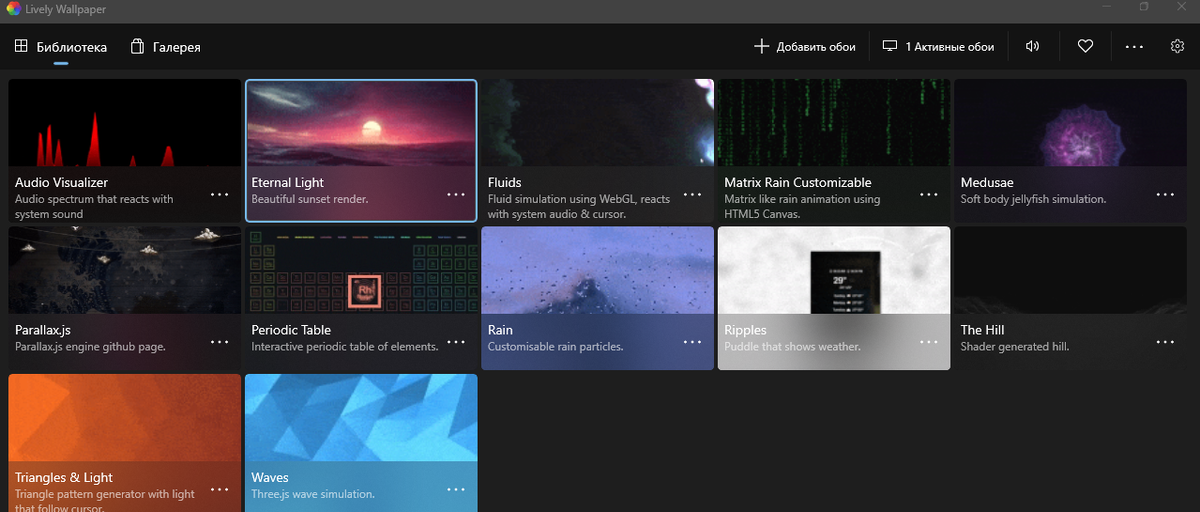This screenshot has height=512, width=1200.
Task: Click the heart icon in toolbar
Action: click(x=1085, y=47)
